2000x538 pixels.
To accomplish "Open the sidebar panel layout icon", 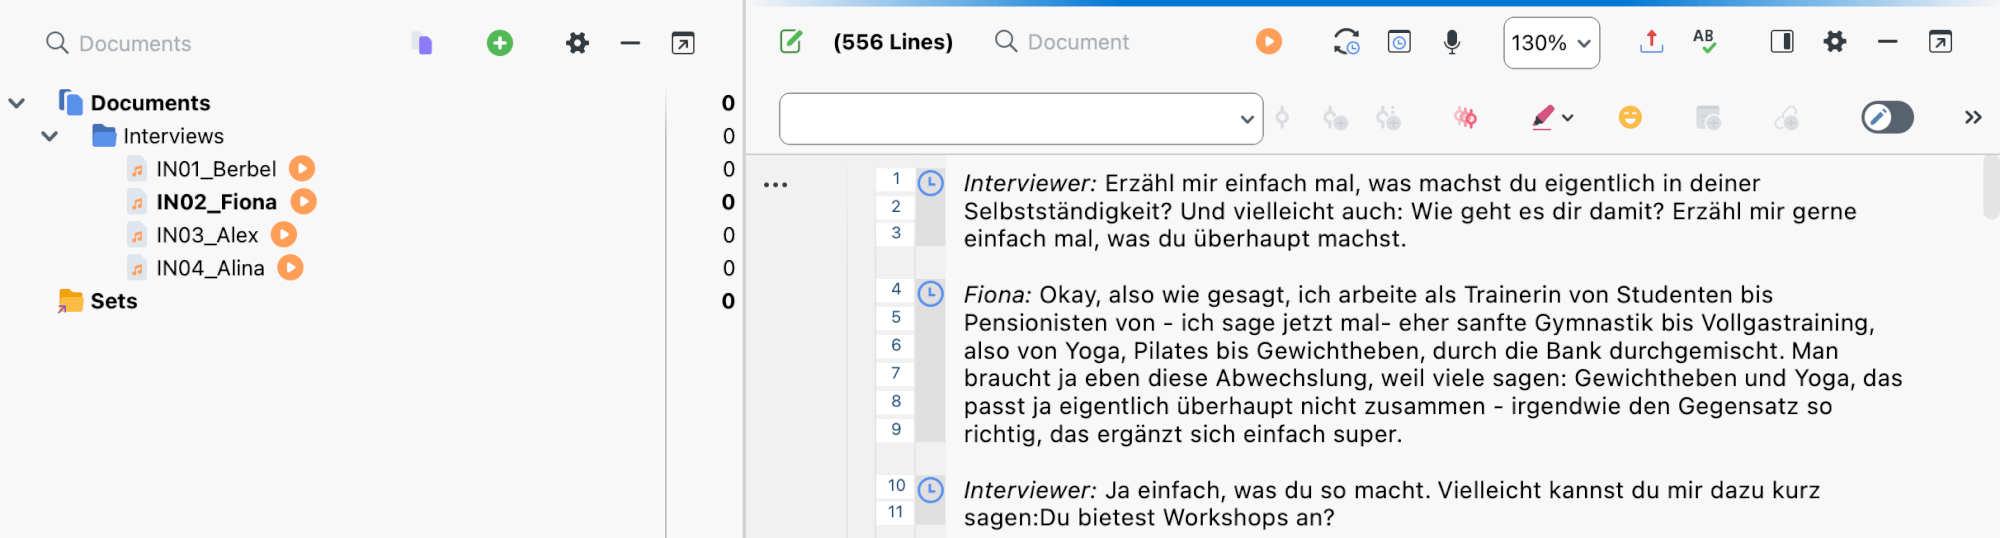I will click(x=1782, y=42).
